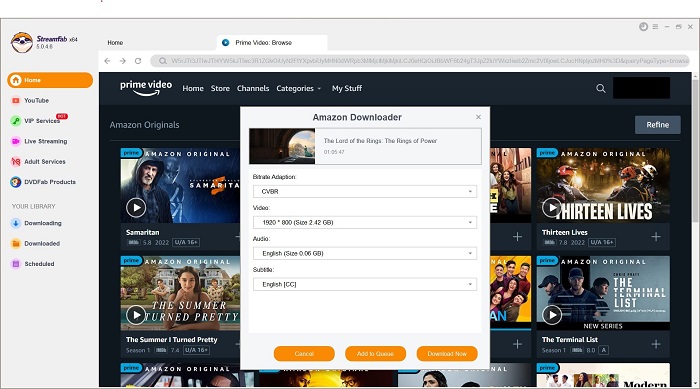Play The Terminal List via play icon
The height and width of the screenshot is (389, 700).
552,315
